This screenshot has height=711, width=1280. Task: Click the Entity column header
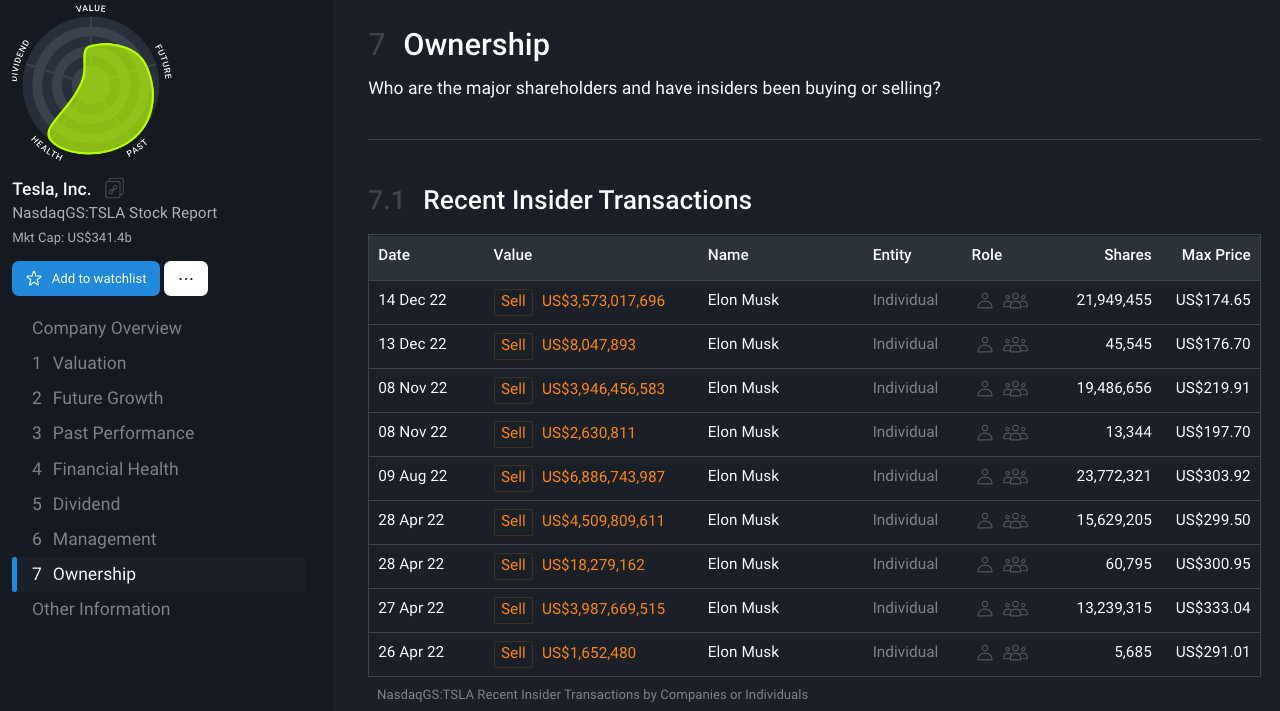(x=892, y=255)
